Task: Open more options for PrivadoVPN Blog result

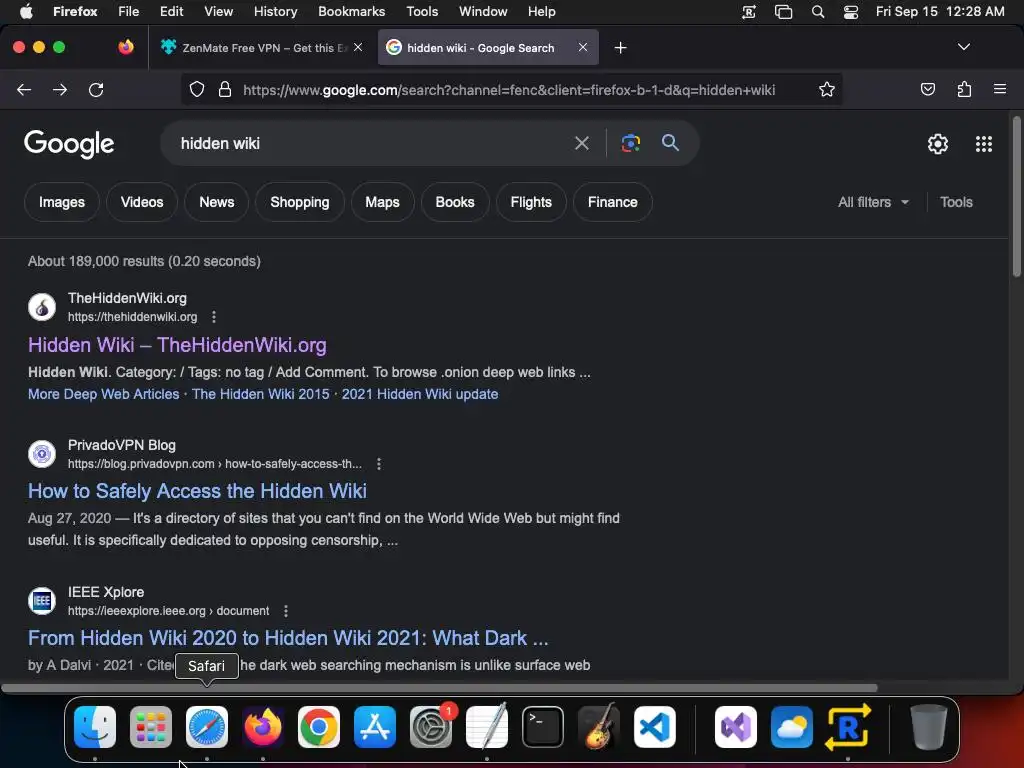Action: [x=379, y=464]
